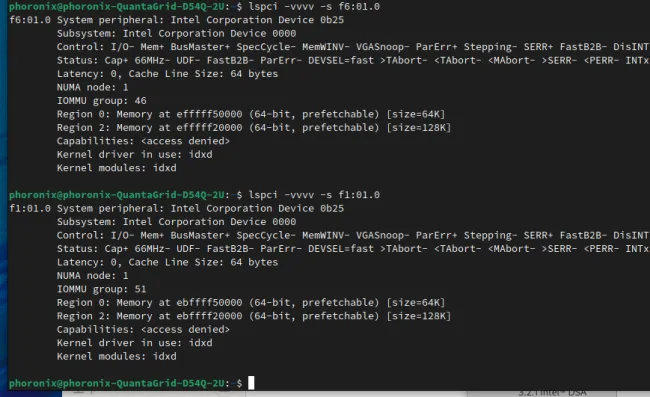The image size is (650, 397).
Task: Click memory address 'ebffff20000' in Region 2
Action: (x=209, y=316)
